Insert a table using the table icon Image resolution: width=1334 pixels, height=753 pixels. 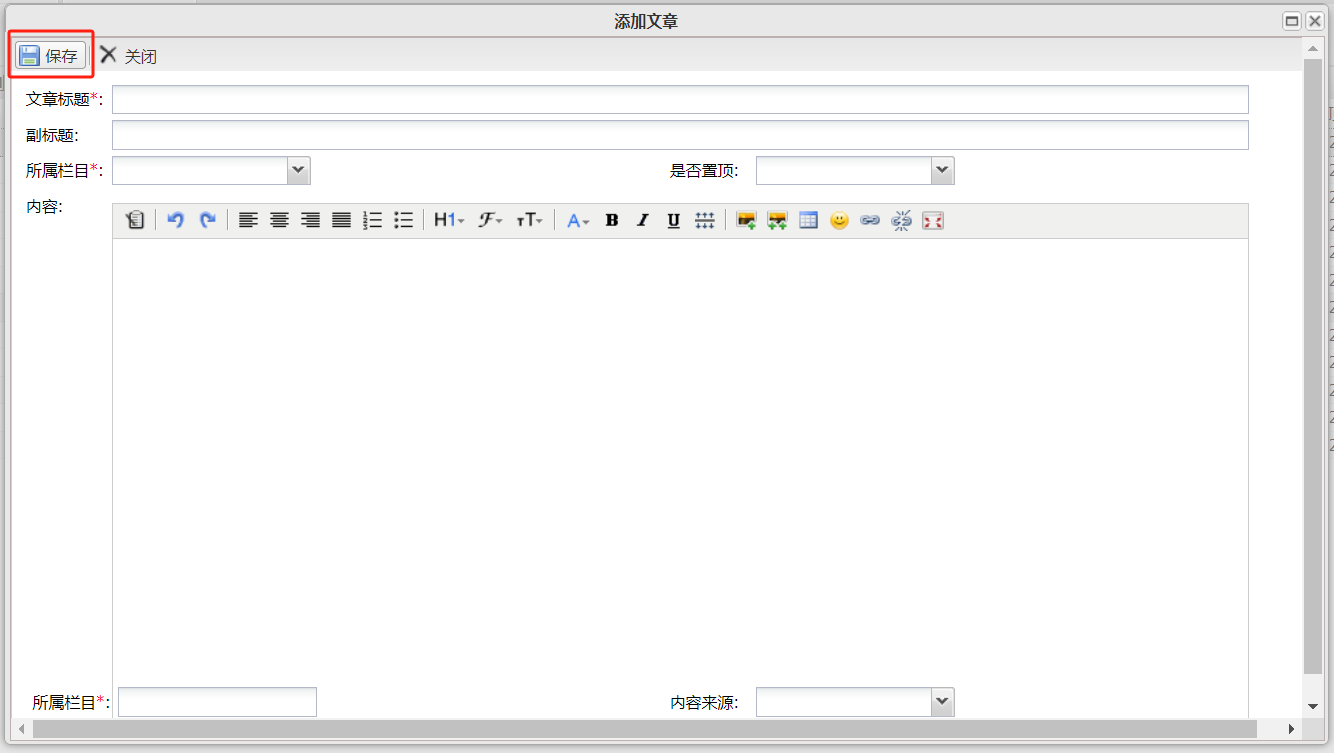(x=808, y=221)
